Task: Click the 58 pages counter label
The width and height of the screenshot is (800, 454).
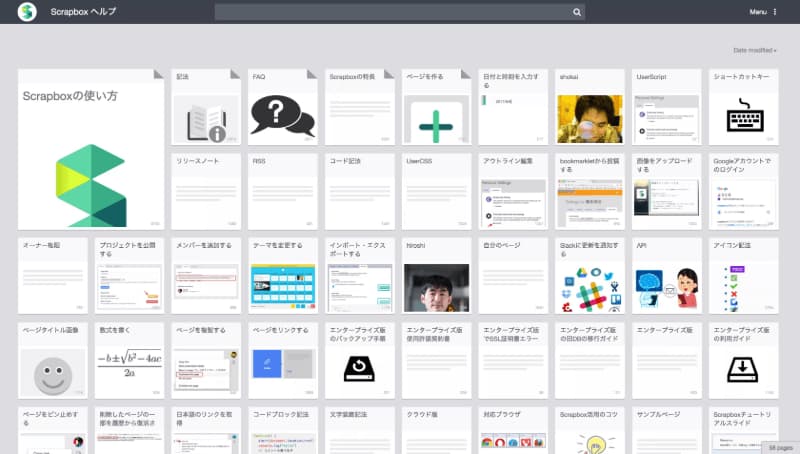Action: 780,447
